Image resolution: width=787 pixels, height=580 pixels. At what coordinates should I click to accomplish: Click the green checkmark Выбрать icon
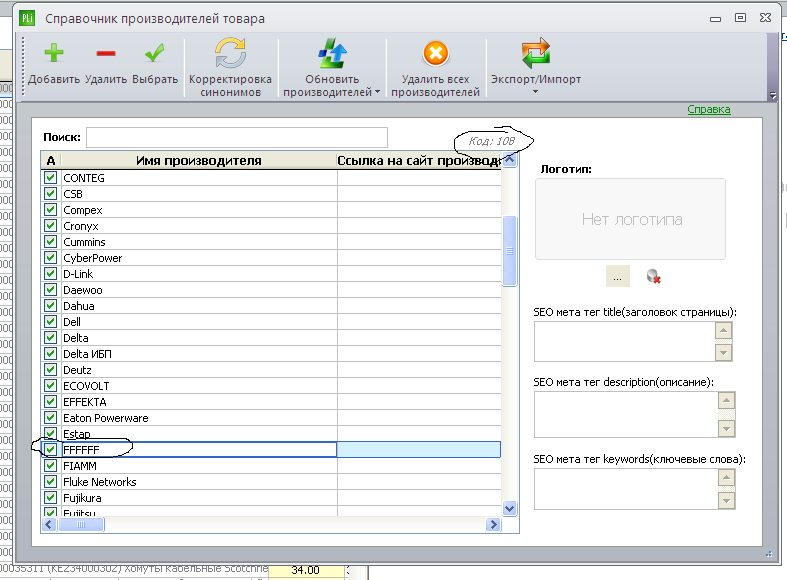coord(155,53)
